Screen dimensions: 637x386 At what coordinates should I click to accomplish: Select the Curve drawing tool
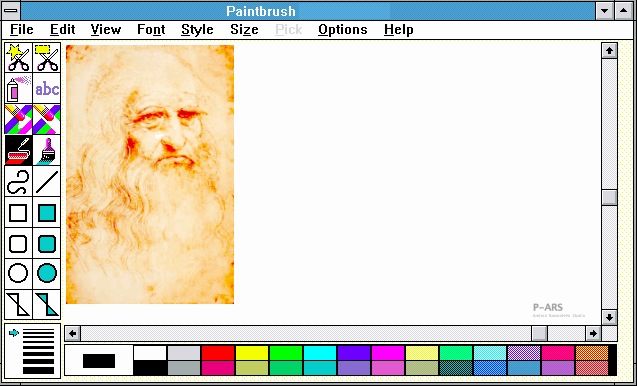point(18,181)
